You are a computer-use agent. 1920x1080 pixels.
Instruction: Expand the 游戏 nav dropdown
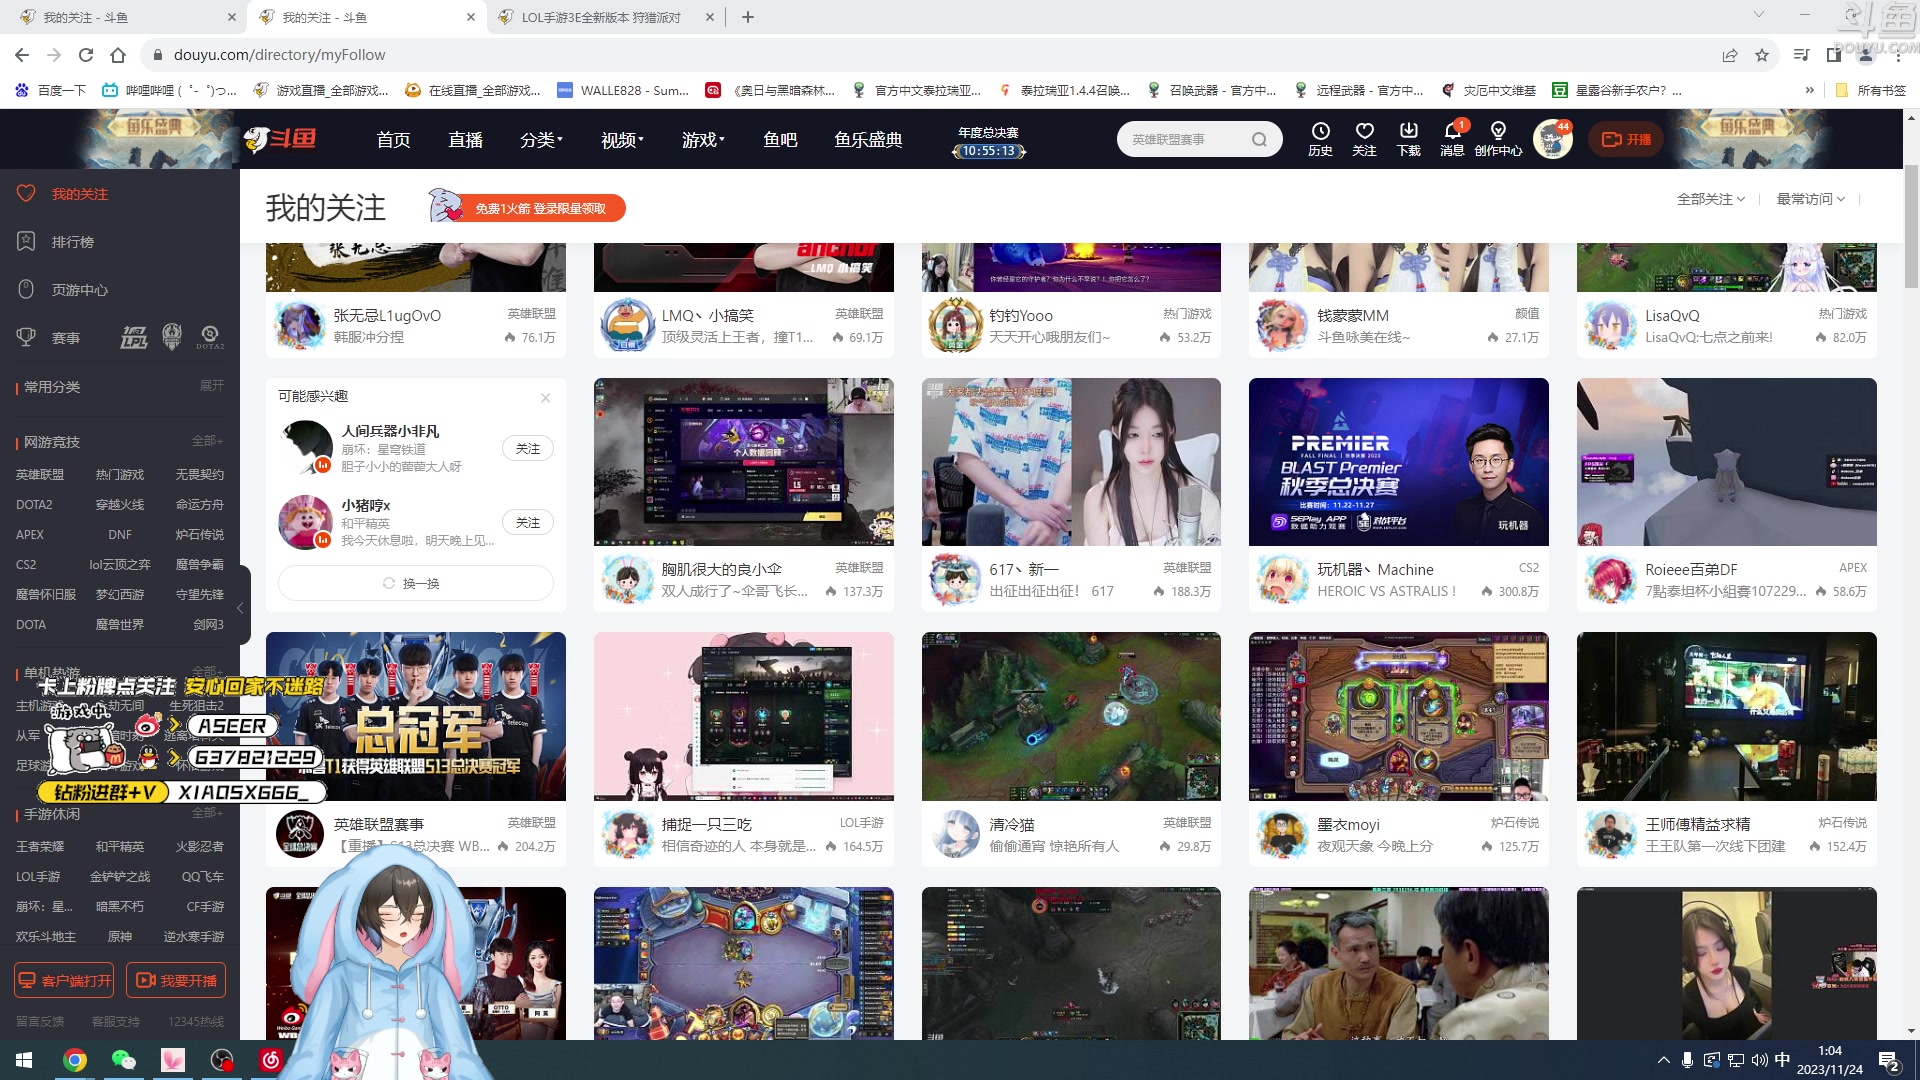703,140
